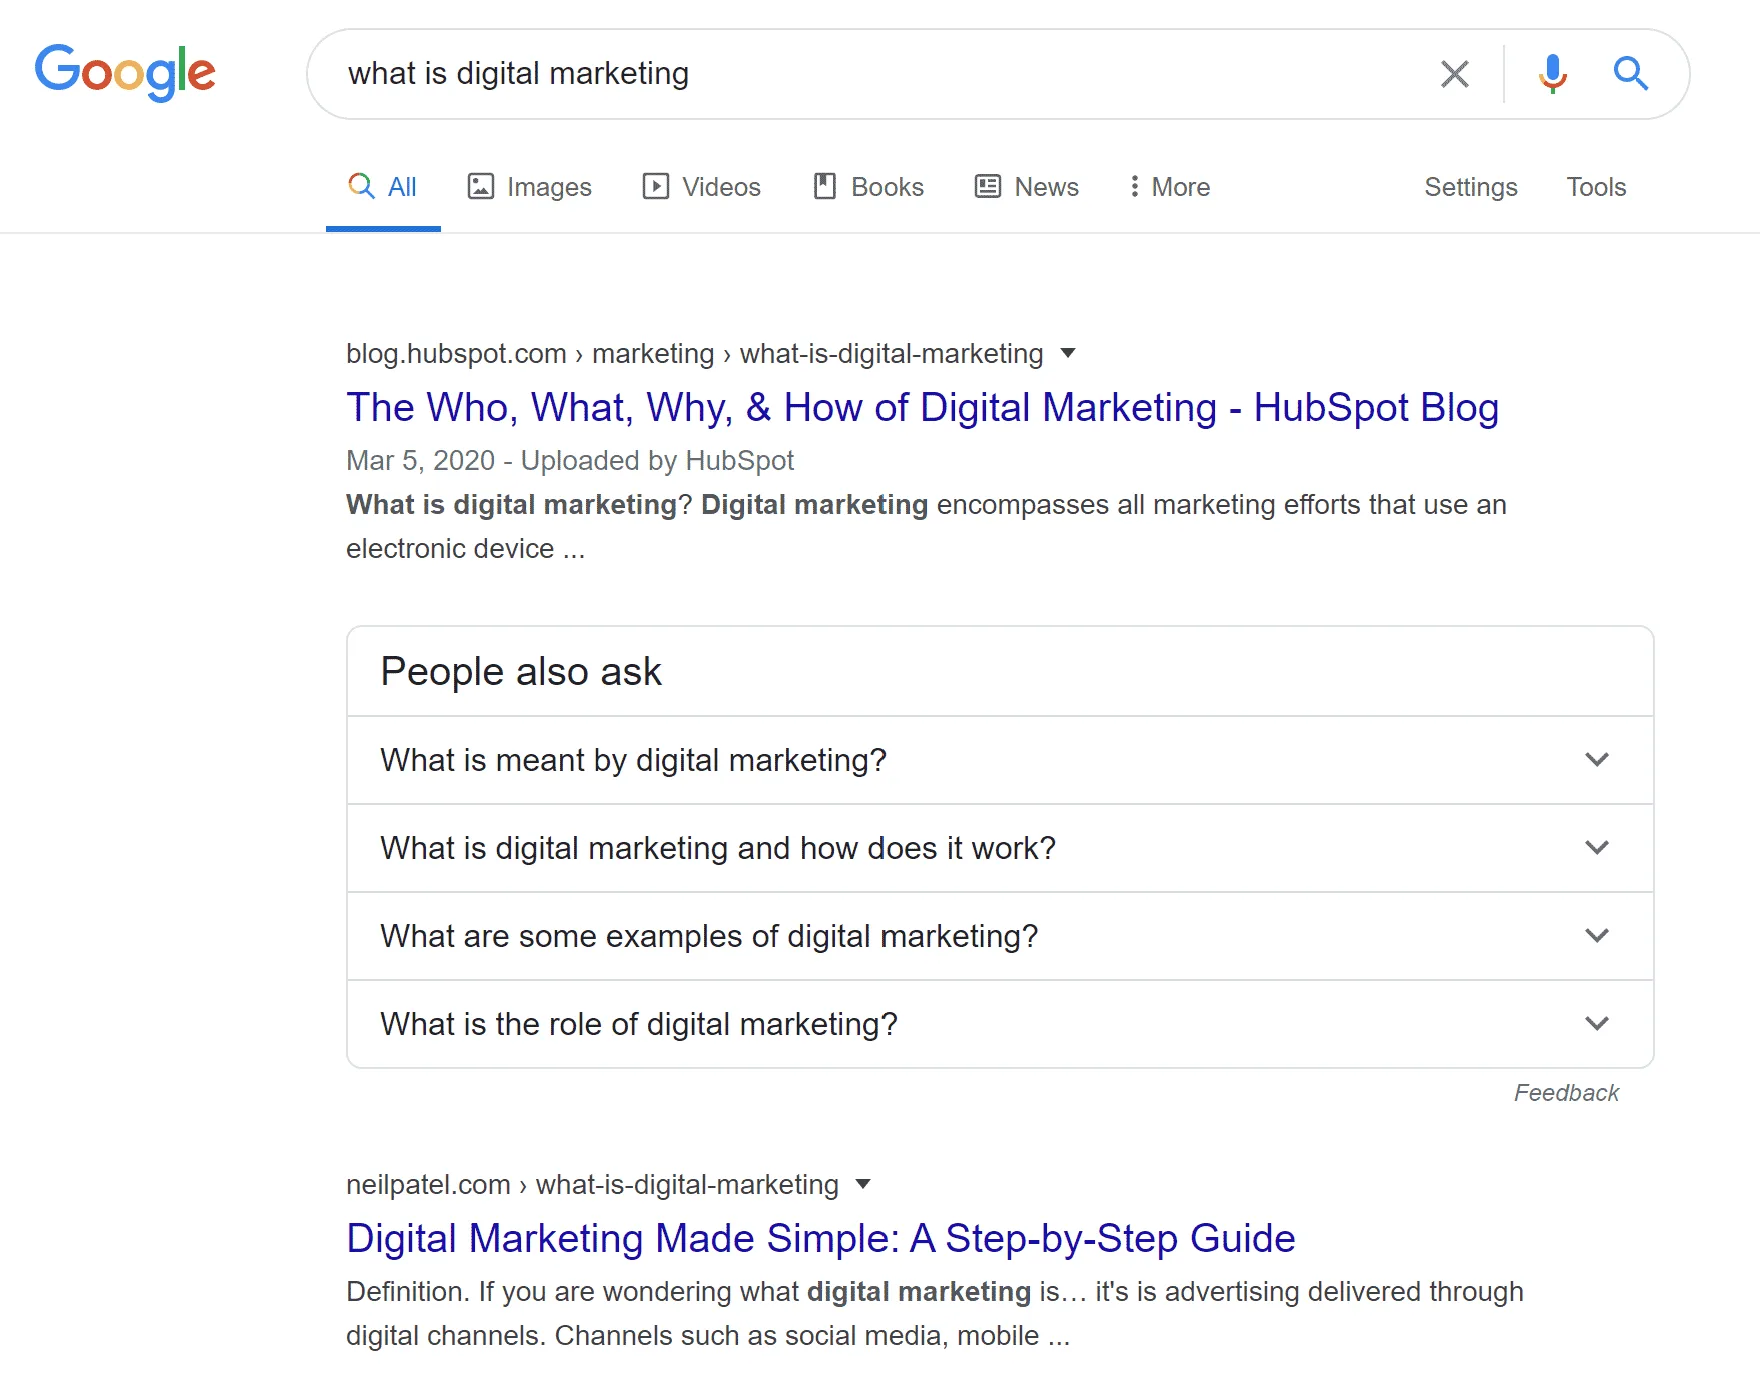Switch to the Images tab
The height and width of the screenshot is (1394, 1760).
[530, 187]
